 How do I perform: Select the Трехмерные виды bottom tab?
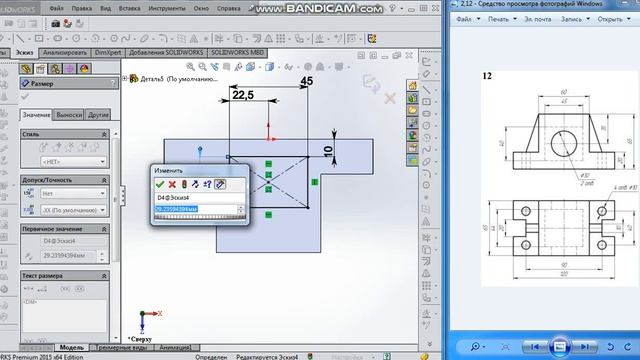tap(122, 347)
